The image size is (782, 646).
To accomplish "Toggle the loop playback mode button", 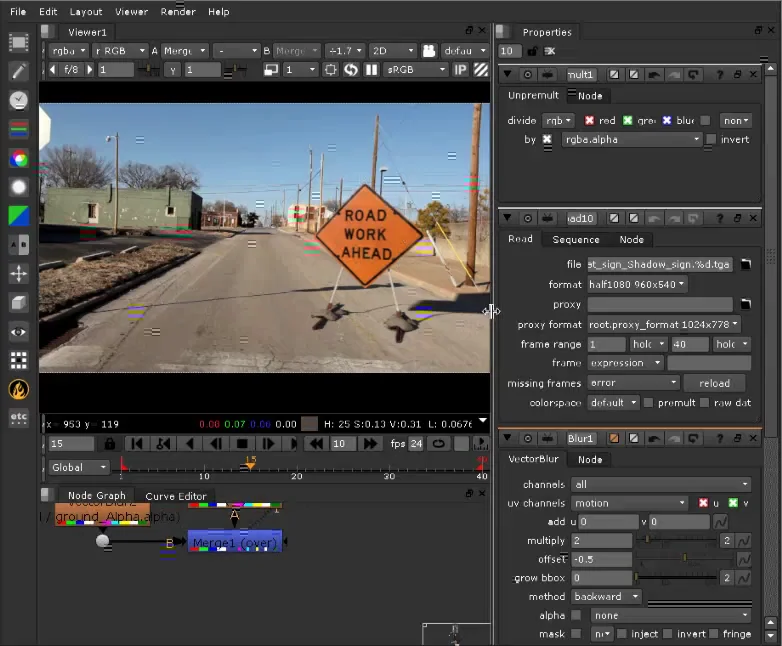I will 438,443.
